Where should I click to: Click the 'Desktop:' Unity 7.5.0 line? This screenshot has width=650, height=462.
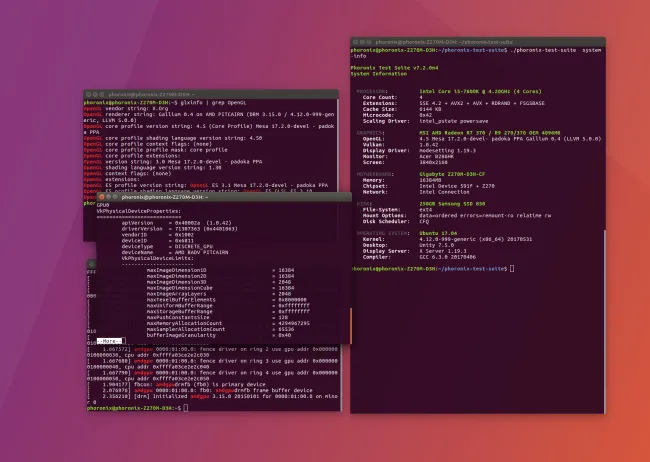(408, 245)
